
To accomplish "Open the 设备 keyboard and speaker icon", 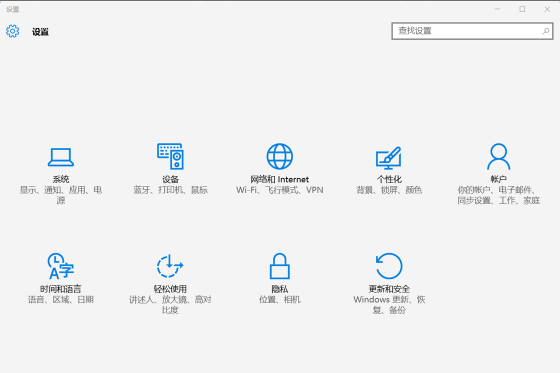I will coord(170,156).
